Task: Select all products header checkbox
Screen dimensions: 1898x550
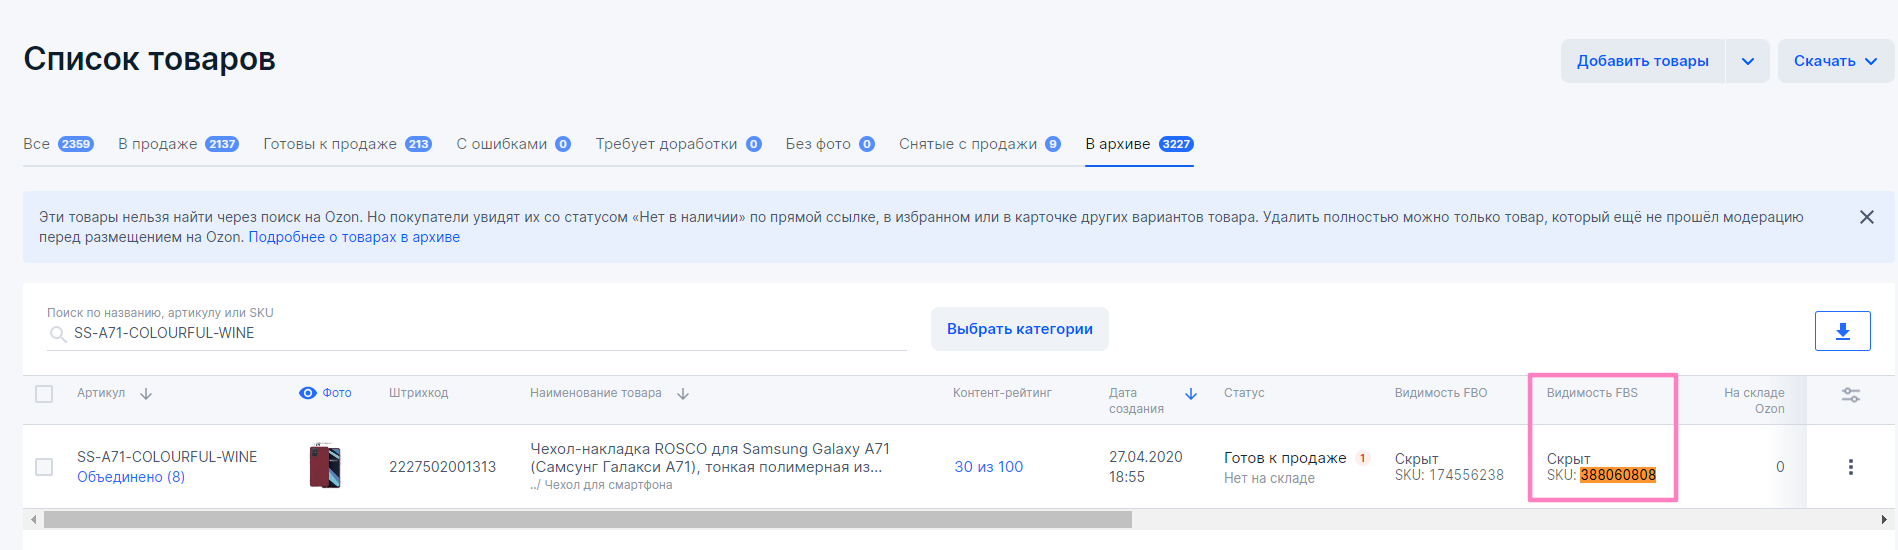Action: click(44, 394)
